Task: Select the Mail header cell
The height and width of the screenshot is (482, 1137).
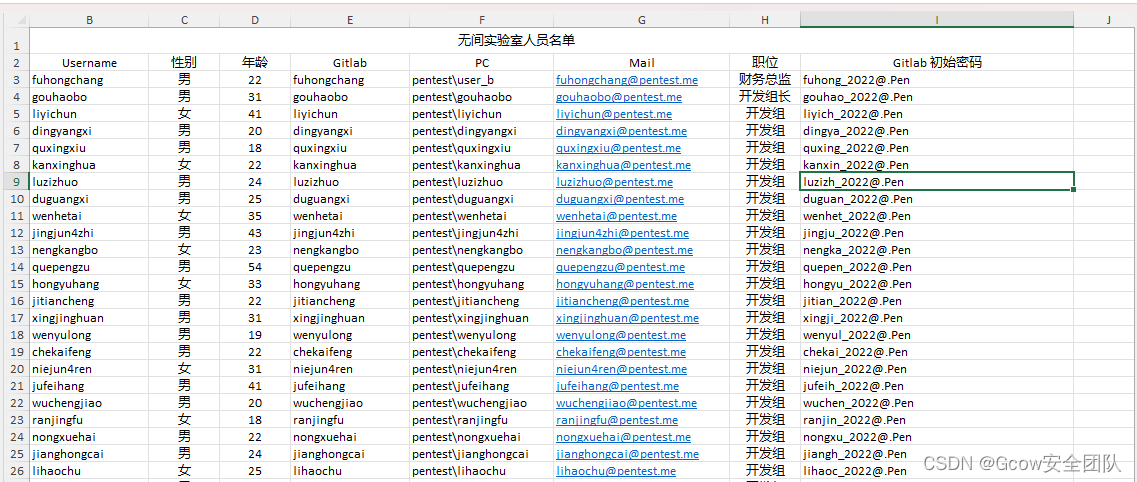Action: (x=642, y=63)
